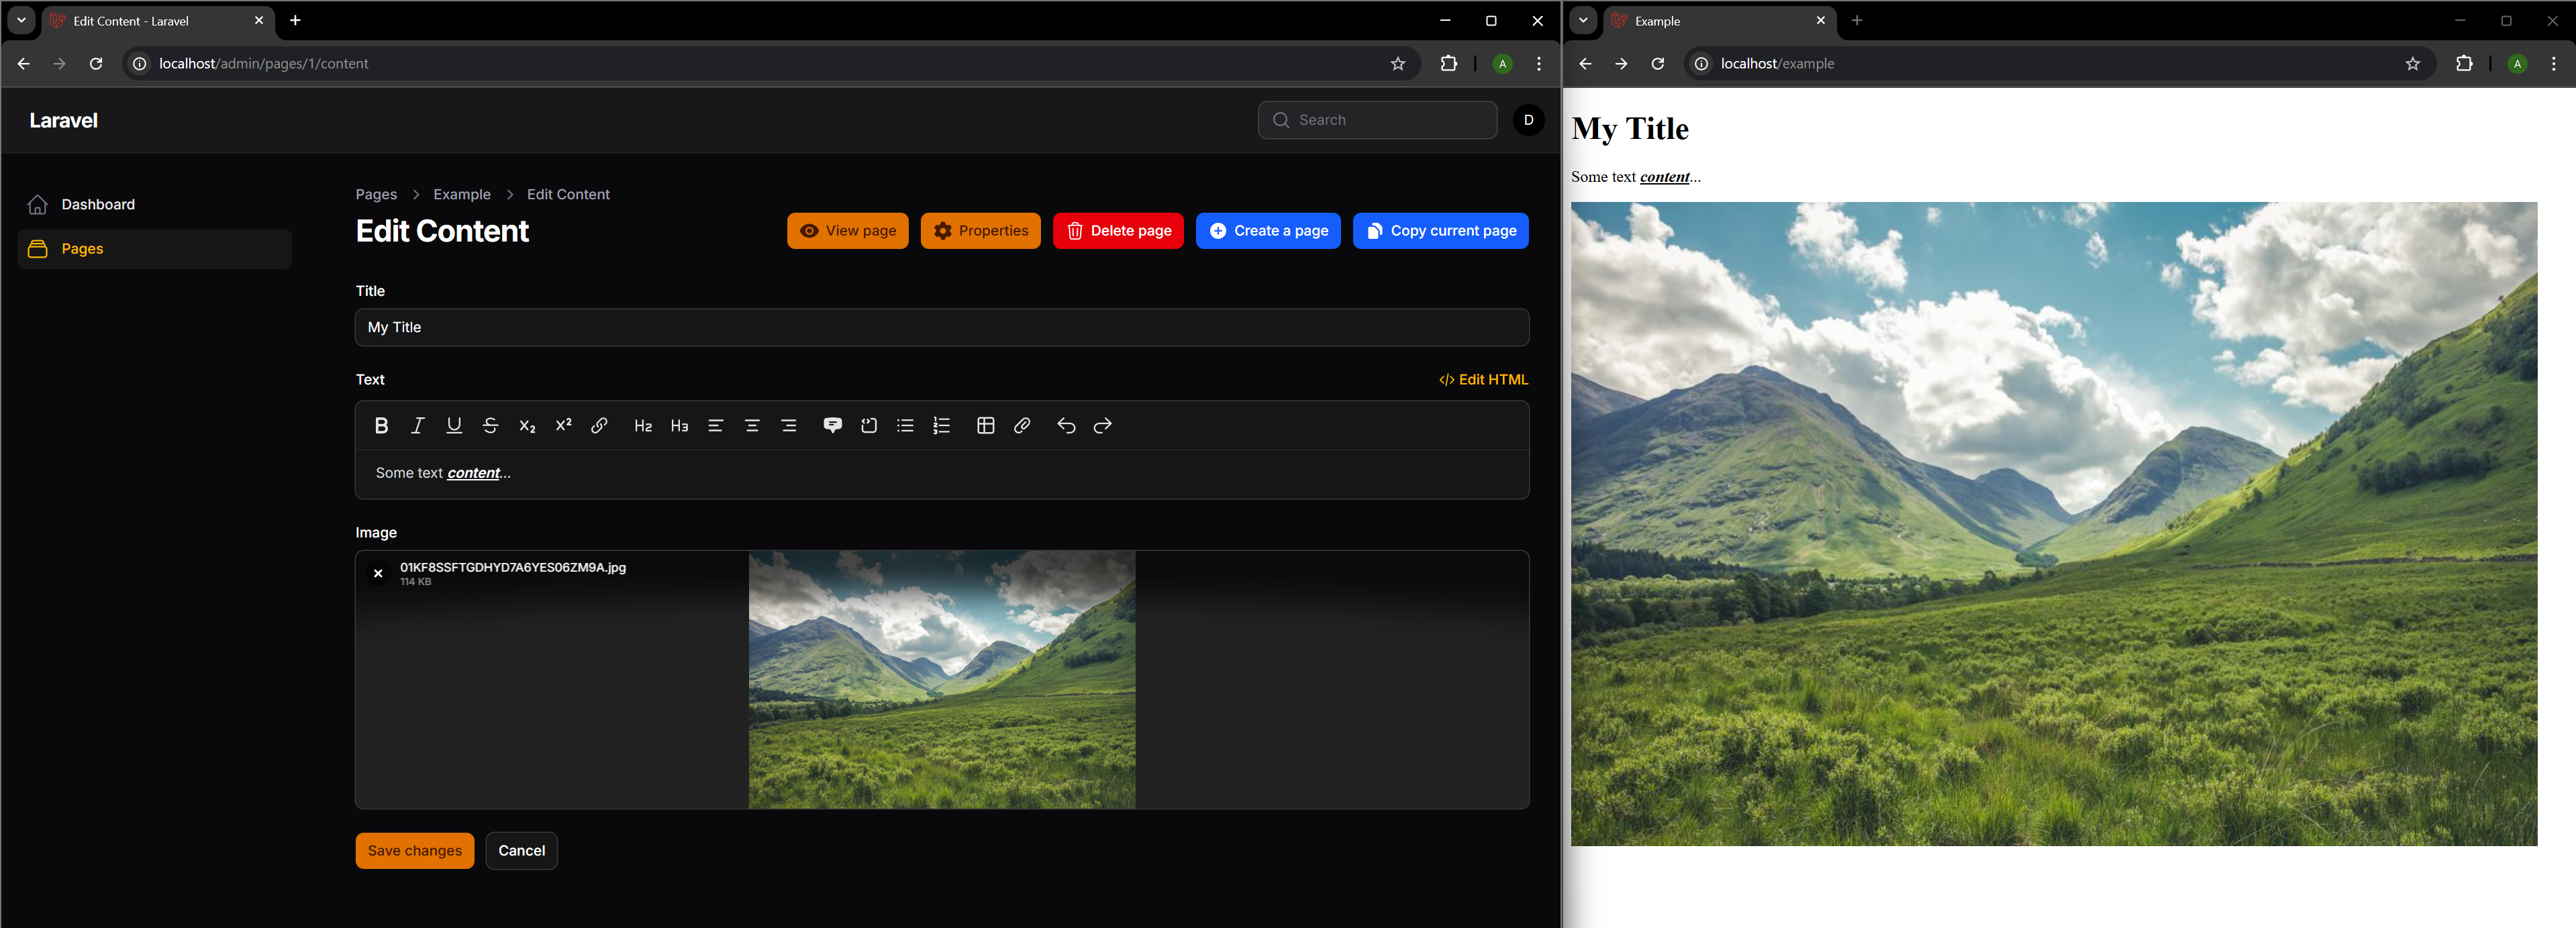Toggle bold formatting in the text editor
This screenshot has height=928, width=2576.
(x=381, y=425)
